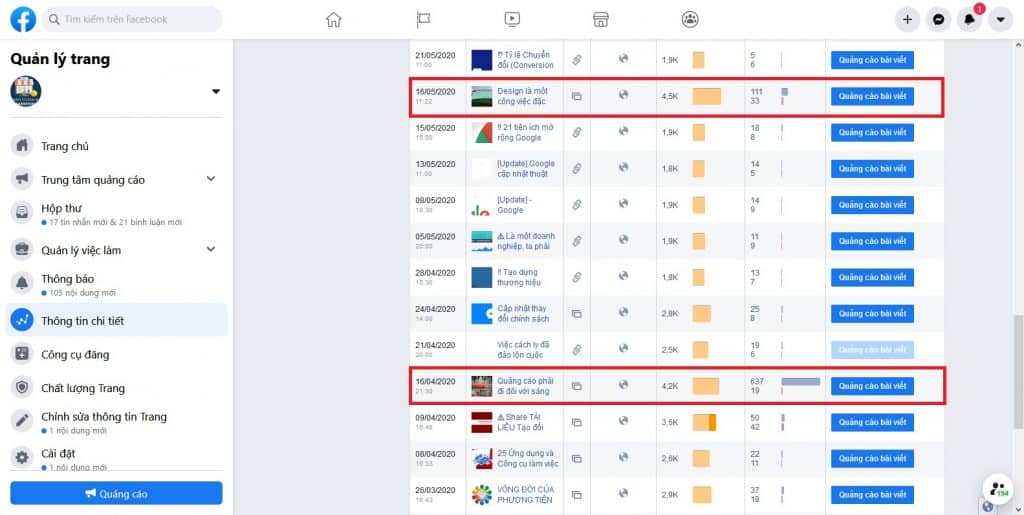The width and height of the screenshot is (1024, 515).
Task: Boost the 26/03/2020 post
Action: [x=872, y=495]
